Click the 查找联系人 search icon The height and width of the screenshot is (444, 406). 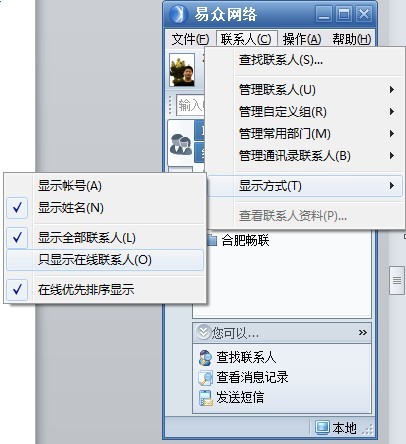point(205,358)
